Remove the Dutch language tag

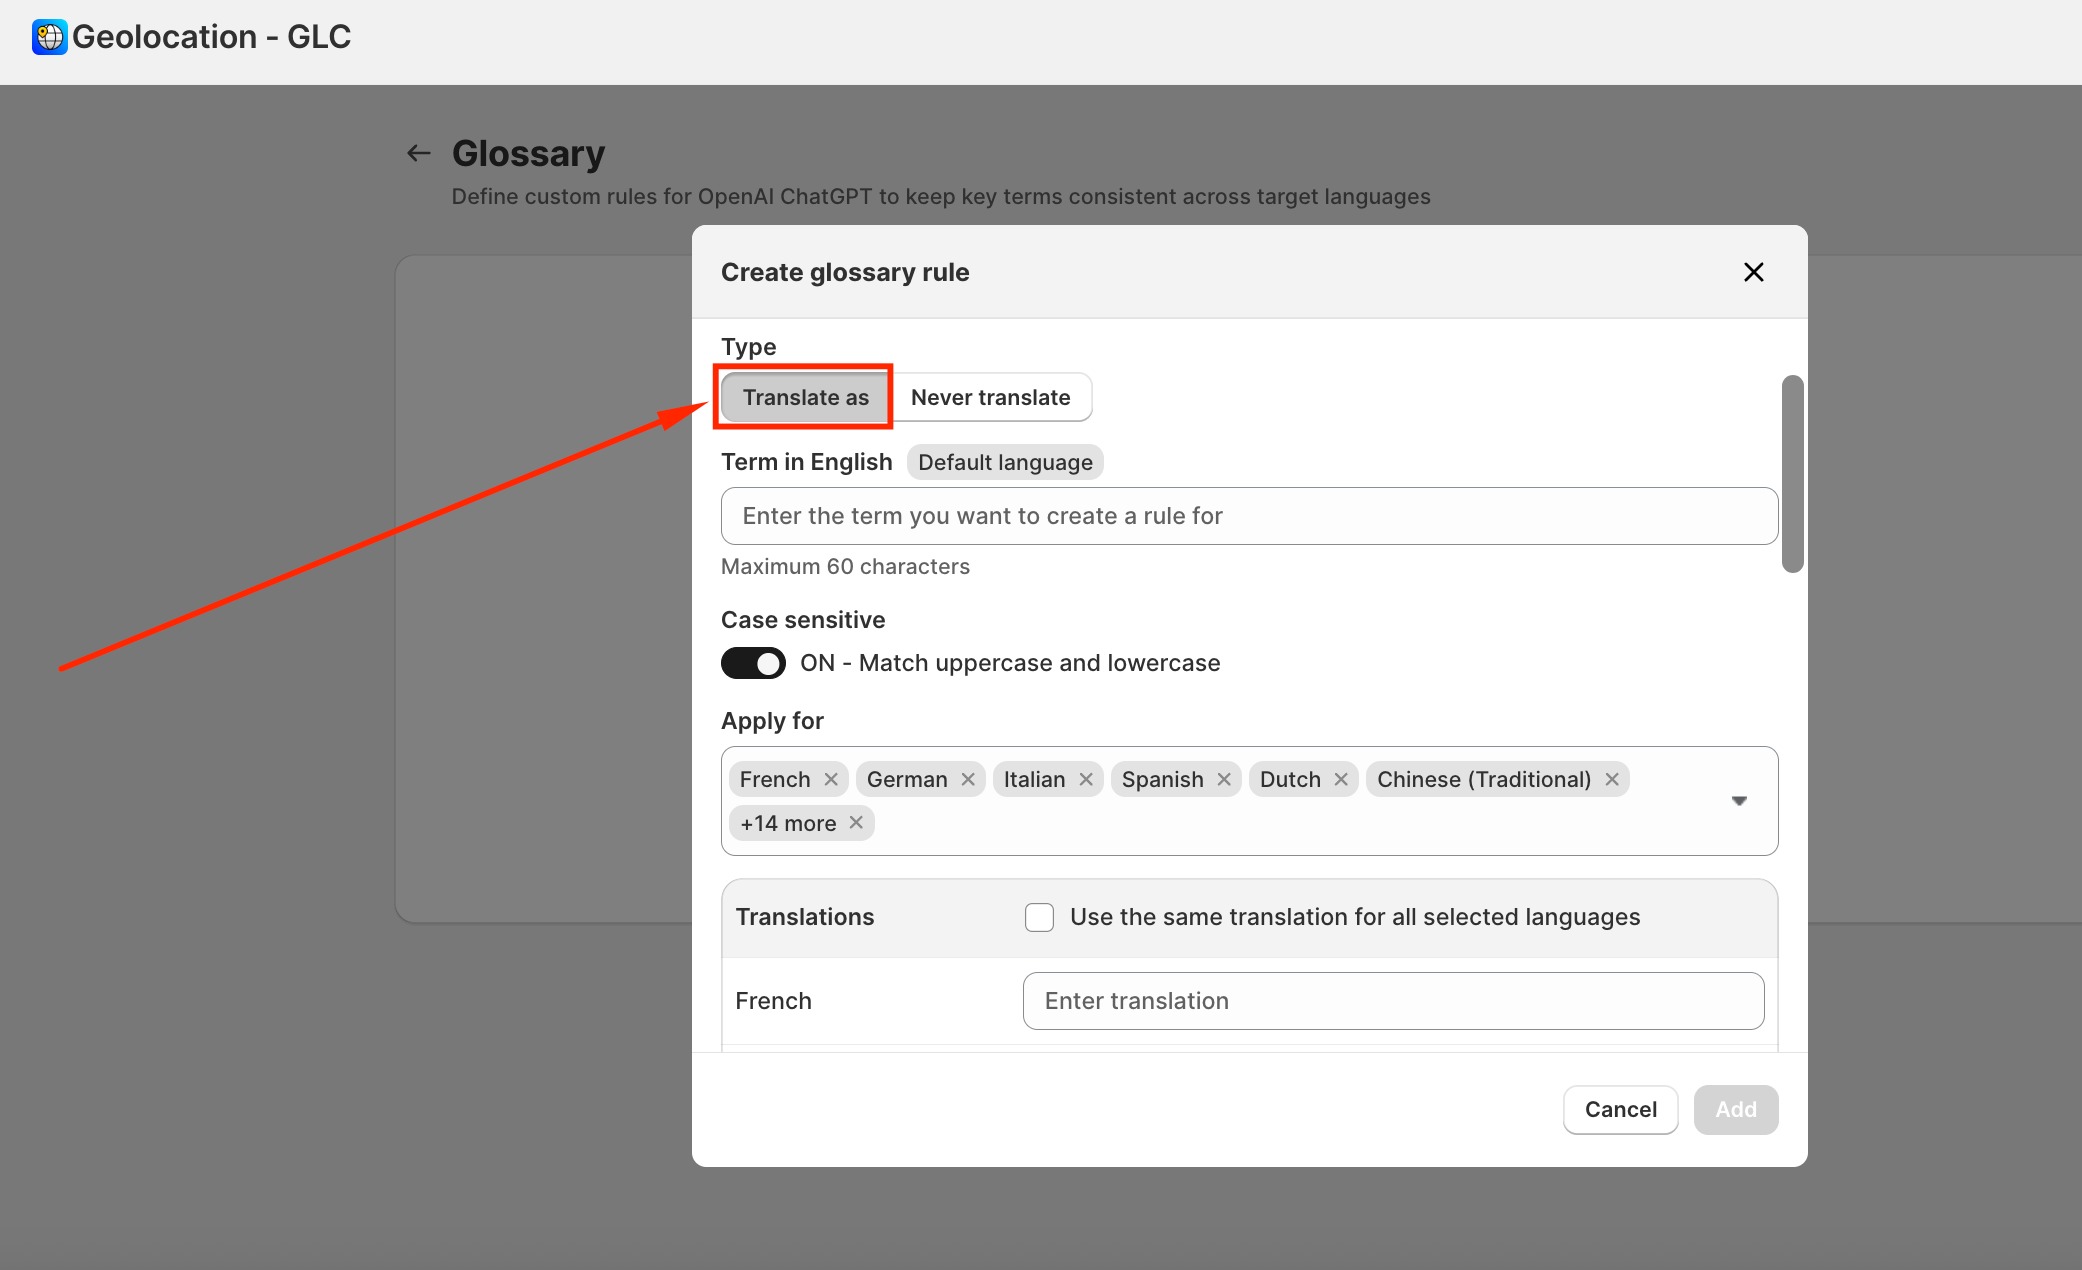point(1341,779)
